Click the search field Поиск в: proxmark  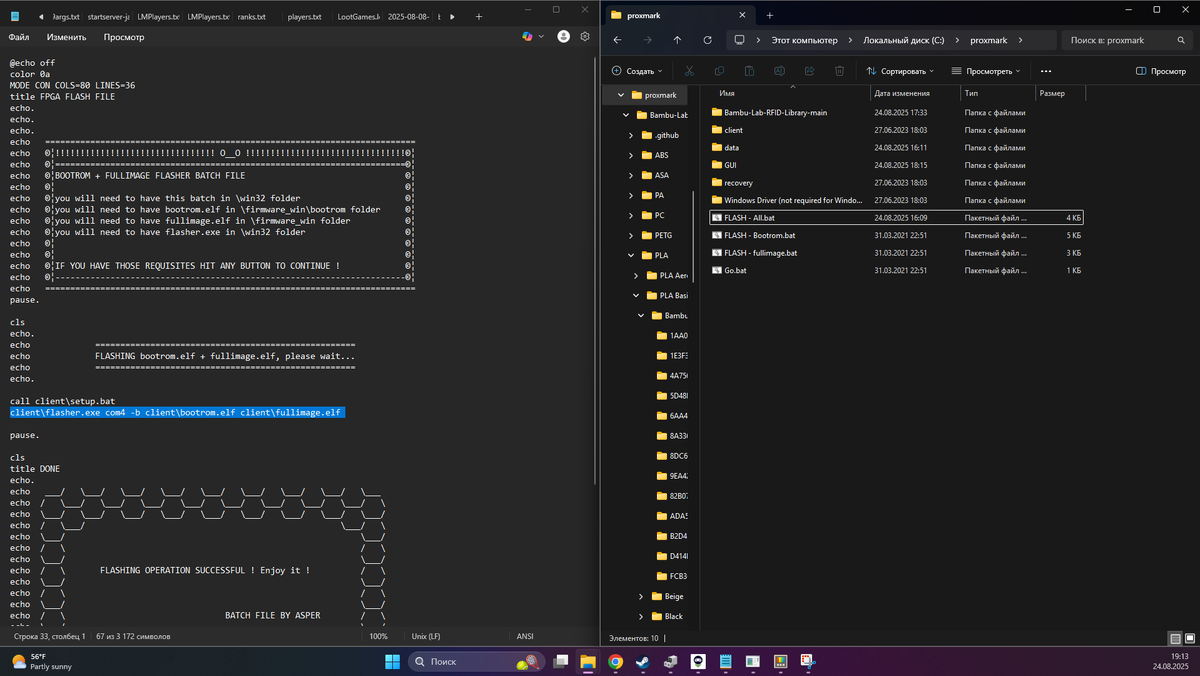[x=1126, y=40]
